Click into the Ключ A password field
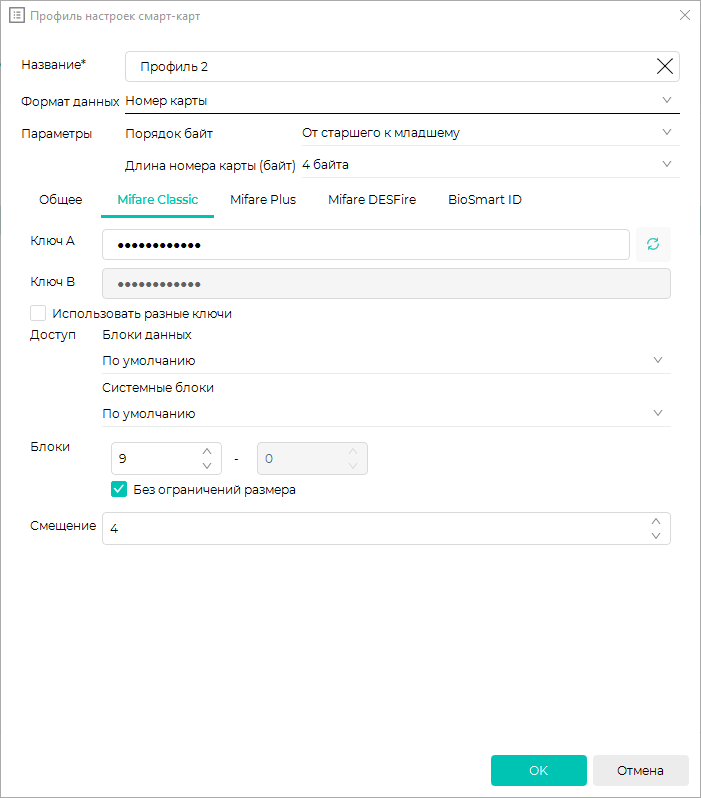701x798 pixels. pyautogui.click(x=366, y=244)
